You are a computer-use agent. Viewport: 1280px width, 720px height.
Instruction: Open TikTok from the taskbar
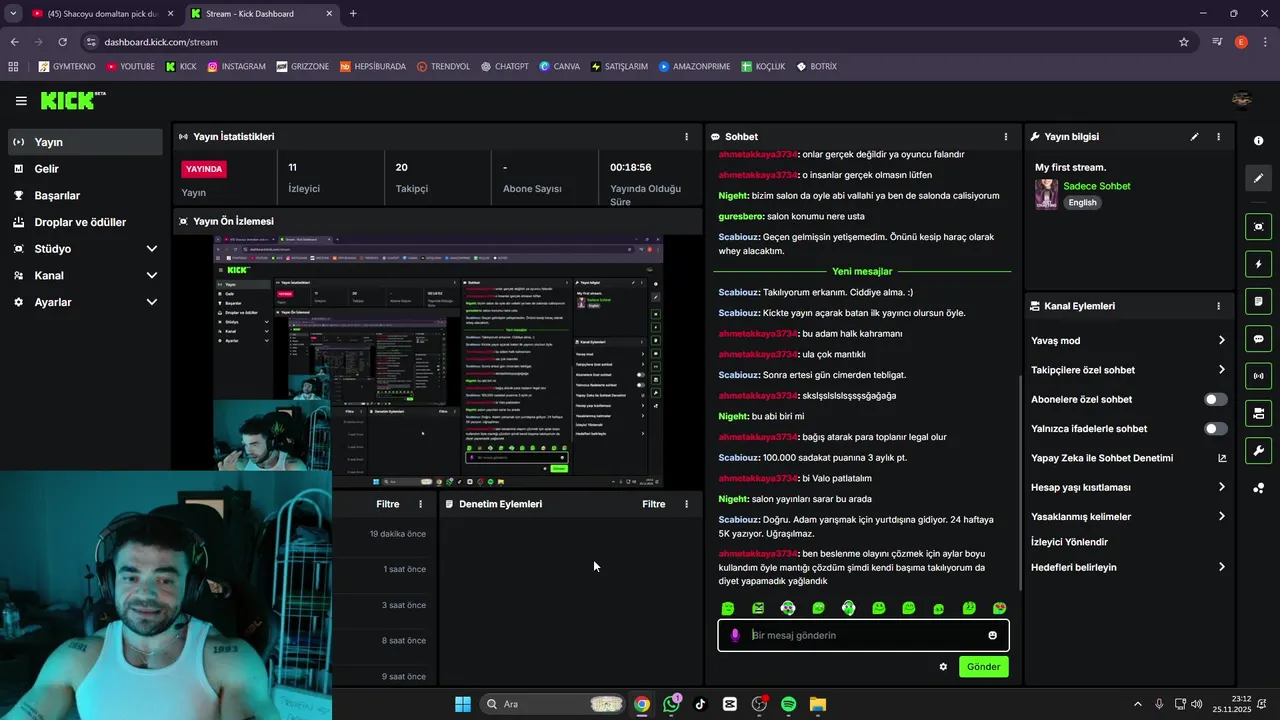(x=700, y=704)
